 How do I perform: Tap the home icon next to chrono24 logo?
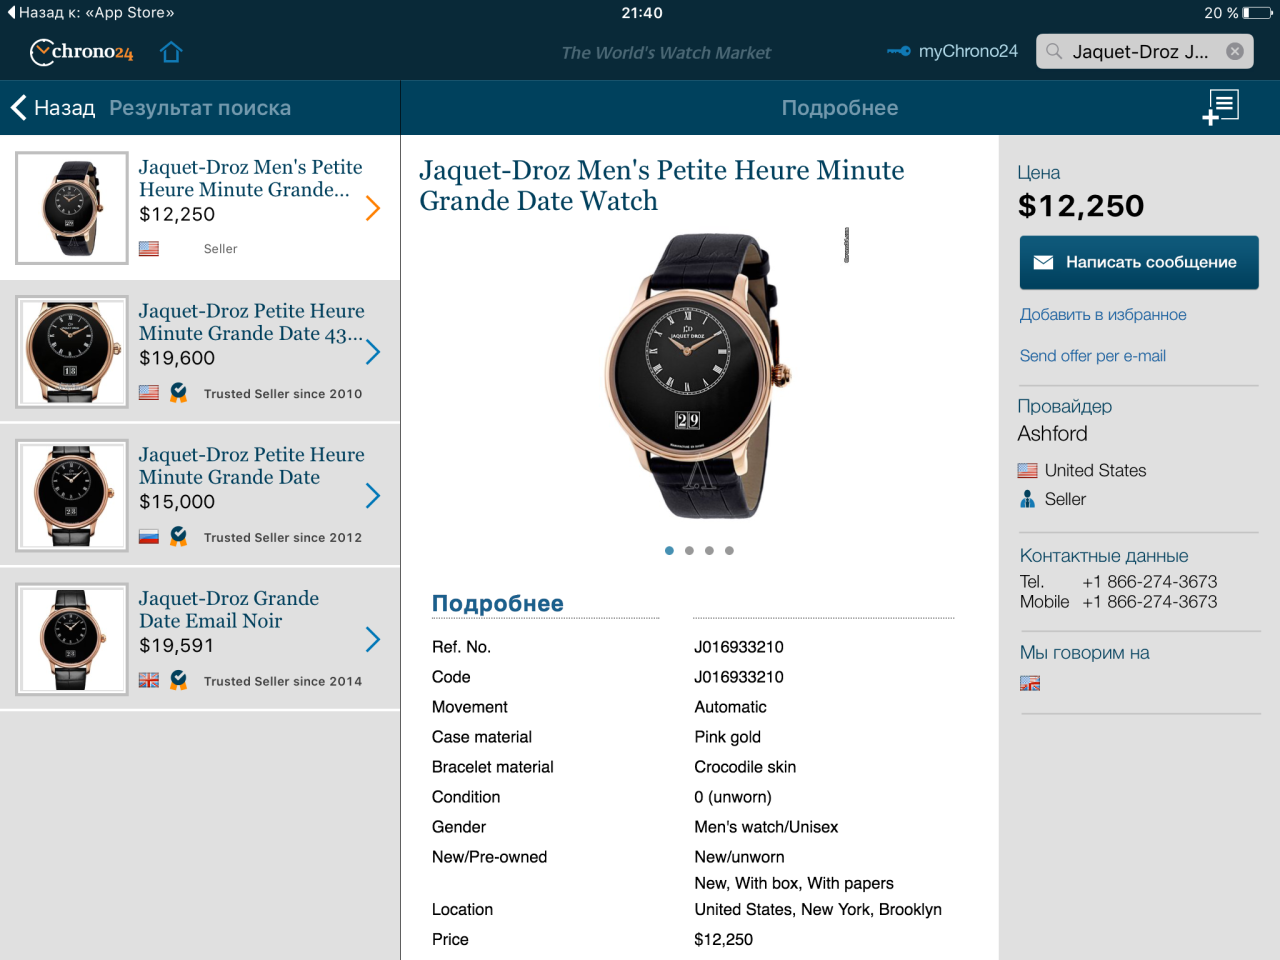point(171,52)
